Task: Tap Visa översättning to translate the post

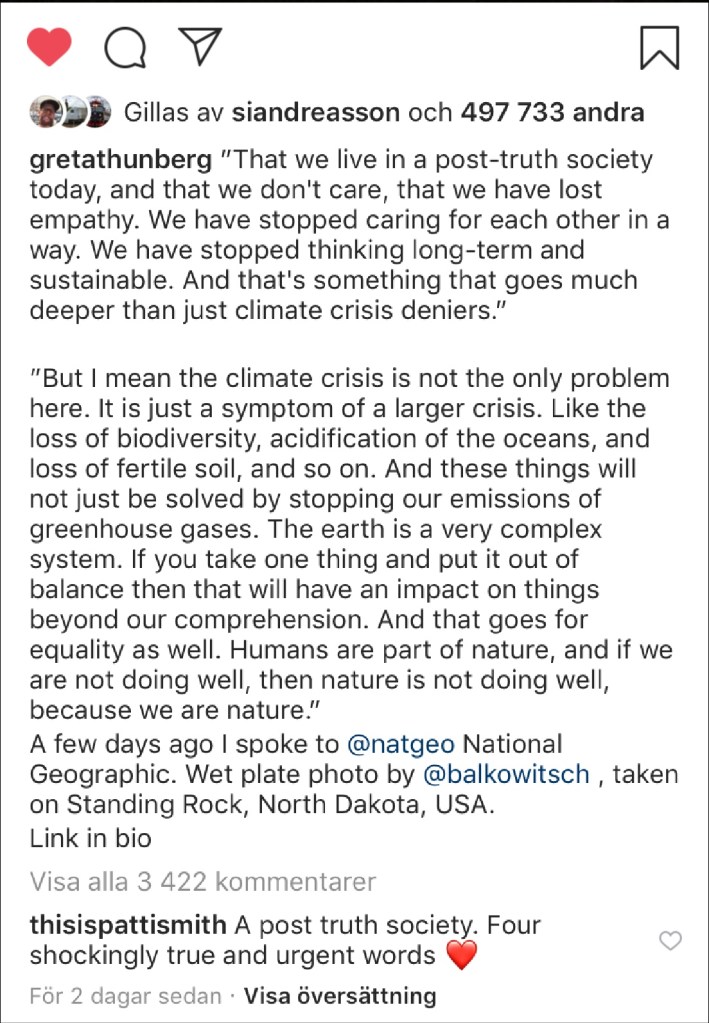Action: (340, 996)
